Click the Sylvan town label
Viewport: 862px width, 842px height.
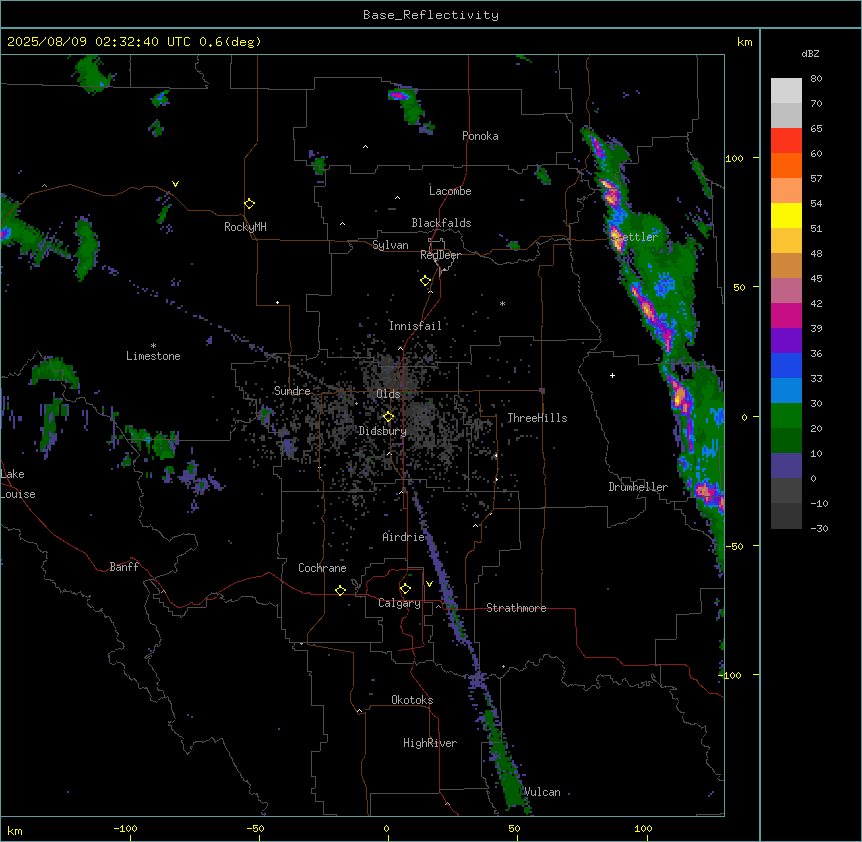[x=390, y=245]
